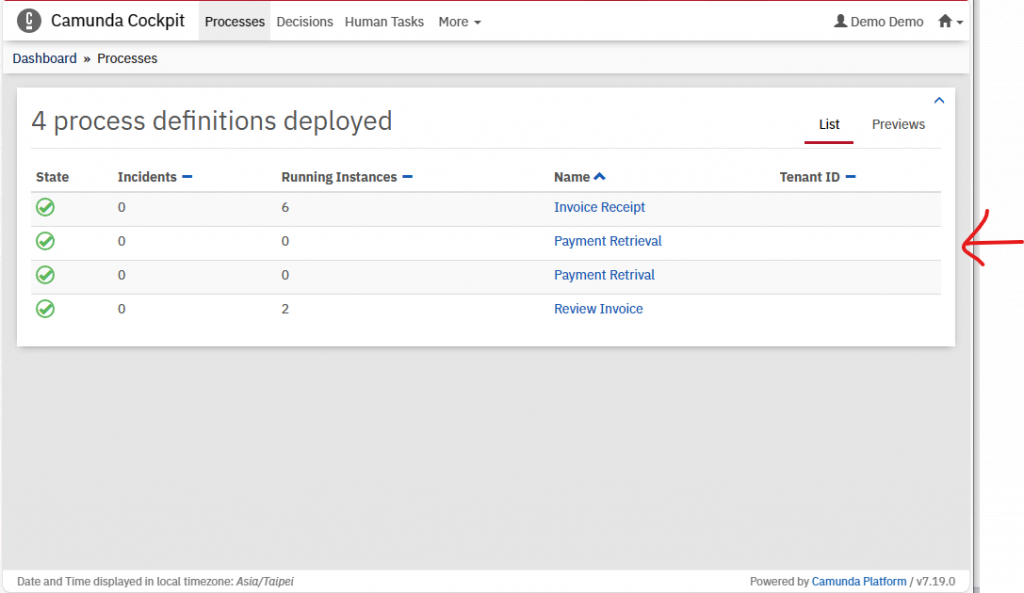Open the Decisions tab
Viewport: 1024px width, 593px height.
click(304, 22)
